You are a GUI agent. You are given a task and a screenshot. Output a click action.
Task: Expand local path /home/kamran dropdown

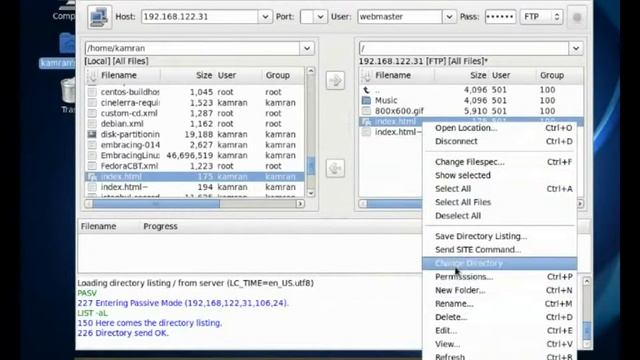pos(307,48)
